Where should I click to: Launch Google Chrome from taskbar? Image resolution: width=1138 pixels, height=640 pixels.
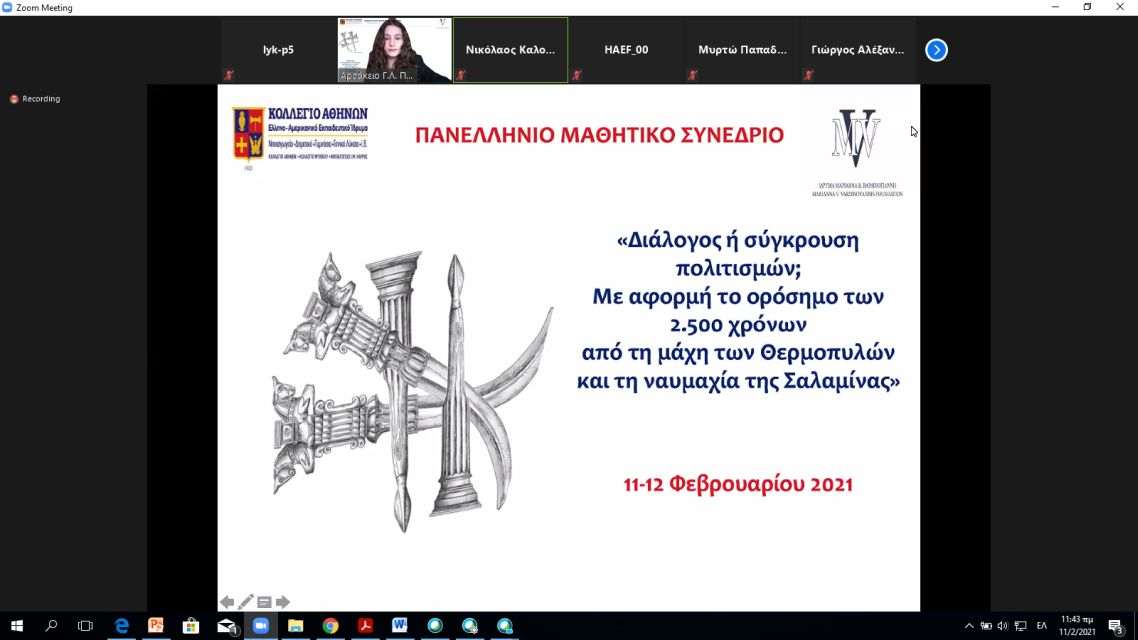[x=330, y=626]
